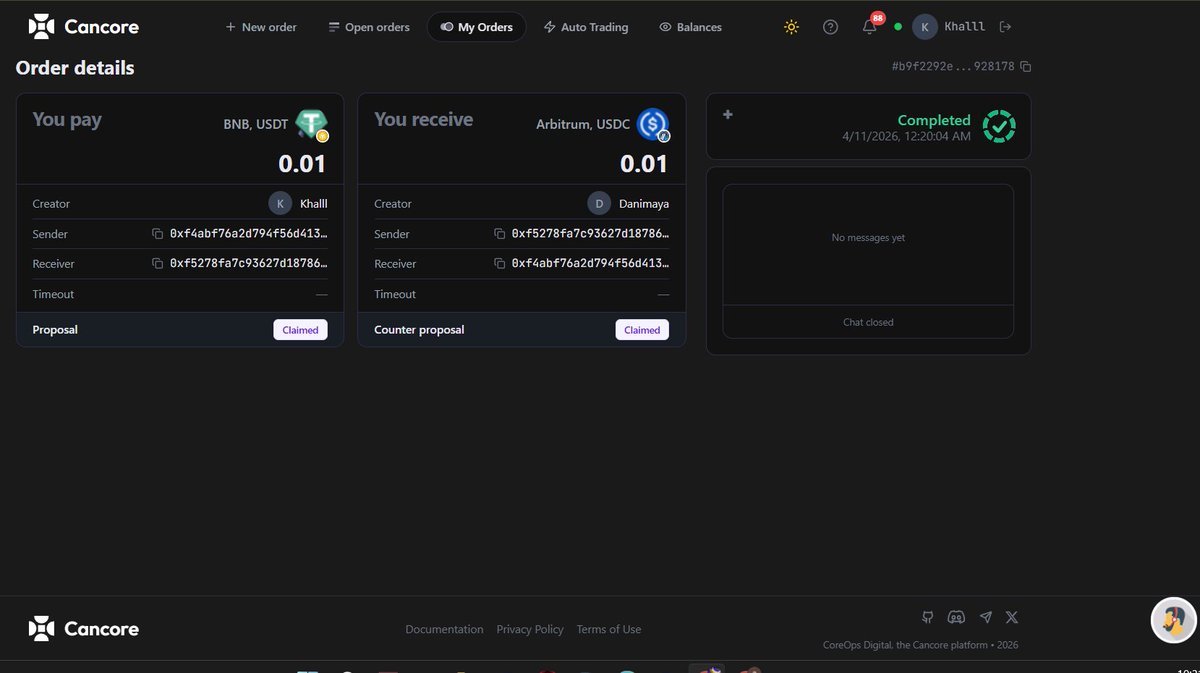Click receiver address 0xf5278fa7c93627d18786 in You pay

(x=248, y=264)
